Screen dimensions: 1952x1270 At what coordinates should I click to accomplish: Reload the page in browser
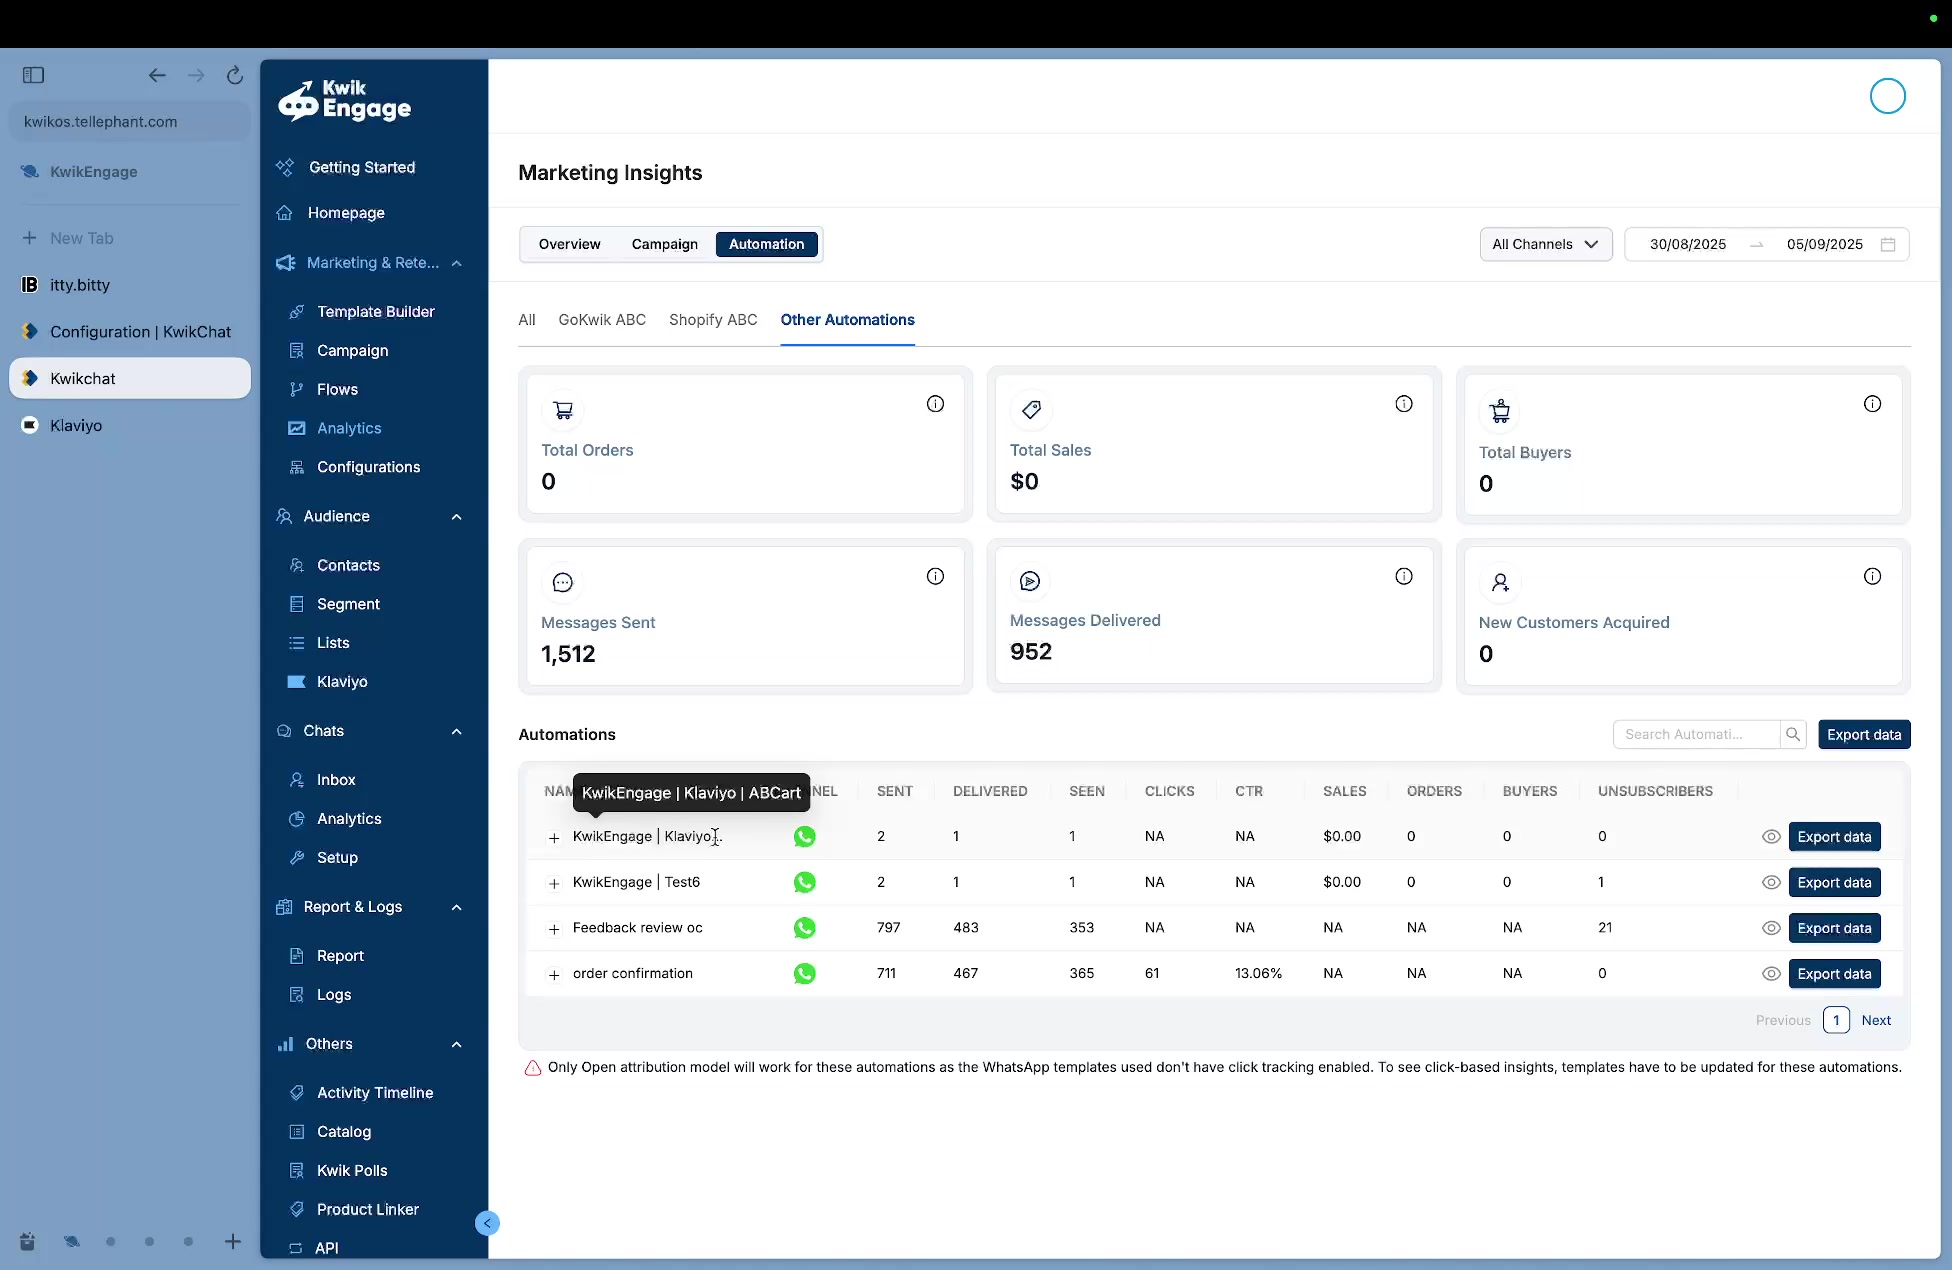[234, 75]
